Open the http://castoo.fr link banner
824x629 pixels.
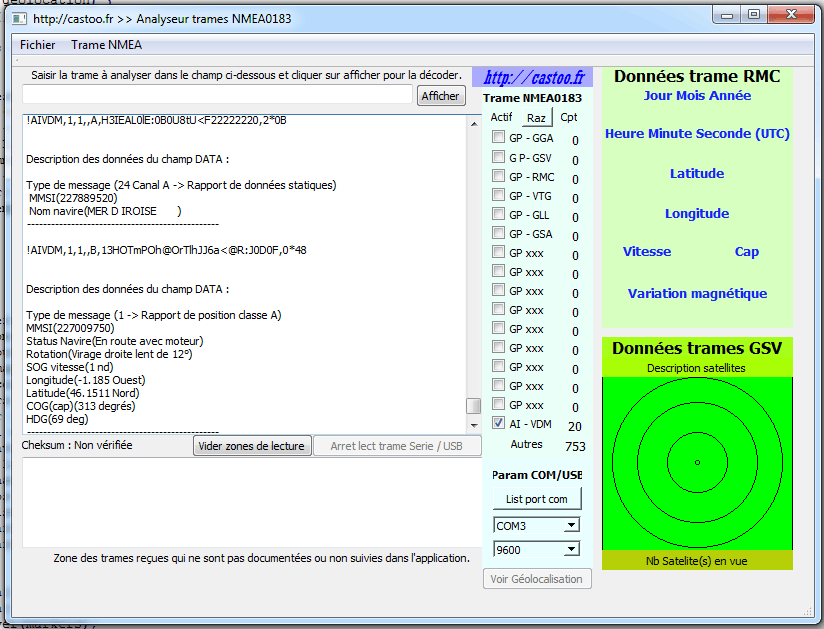pos(533,78)
